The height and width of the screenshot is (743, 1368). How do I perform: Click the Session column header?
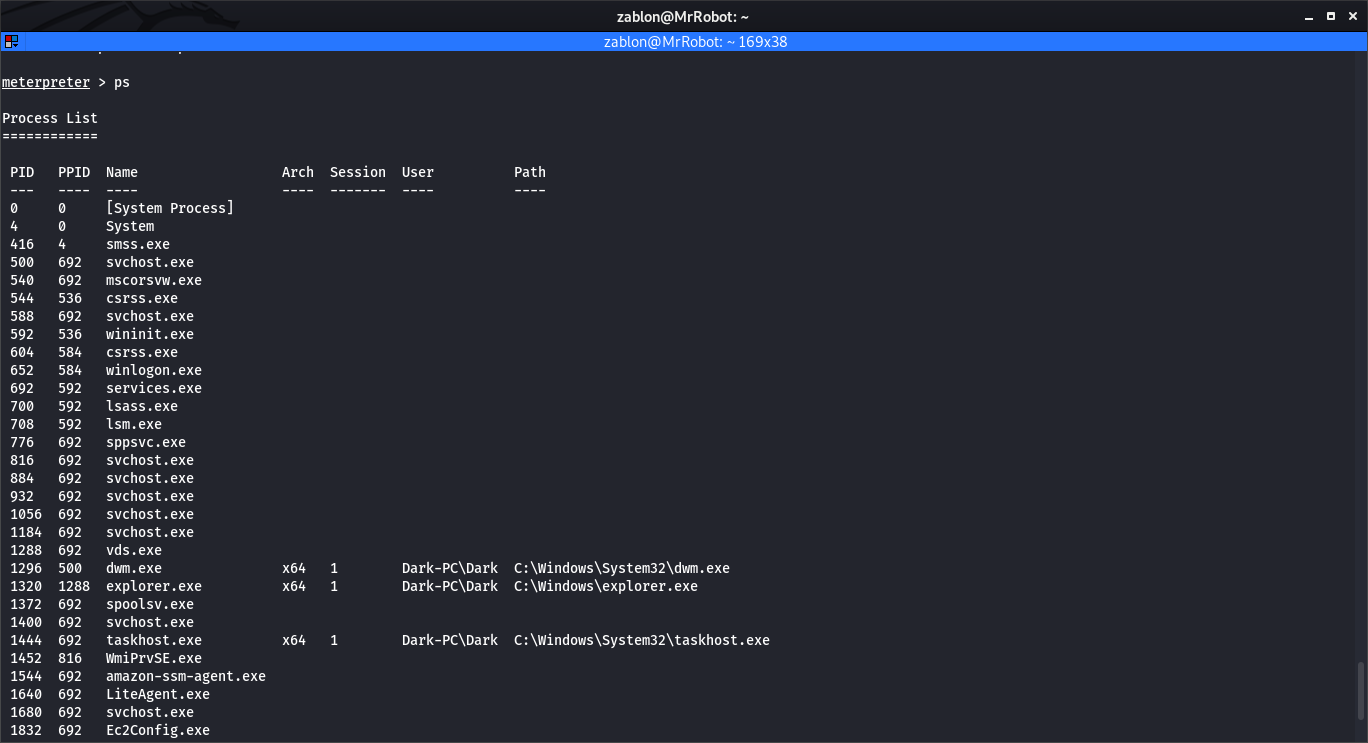click(358, 172)
